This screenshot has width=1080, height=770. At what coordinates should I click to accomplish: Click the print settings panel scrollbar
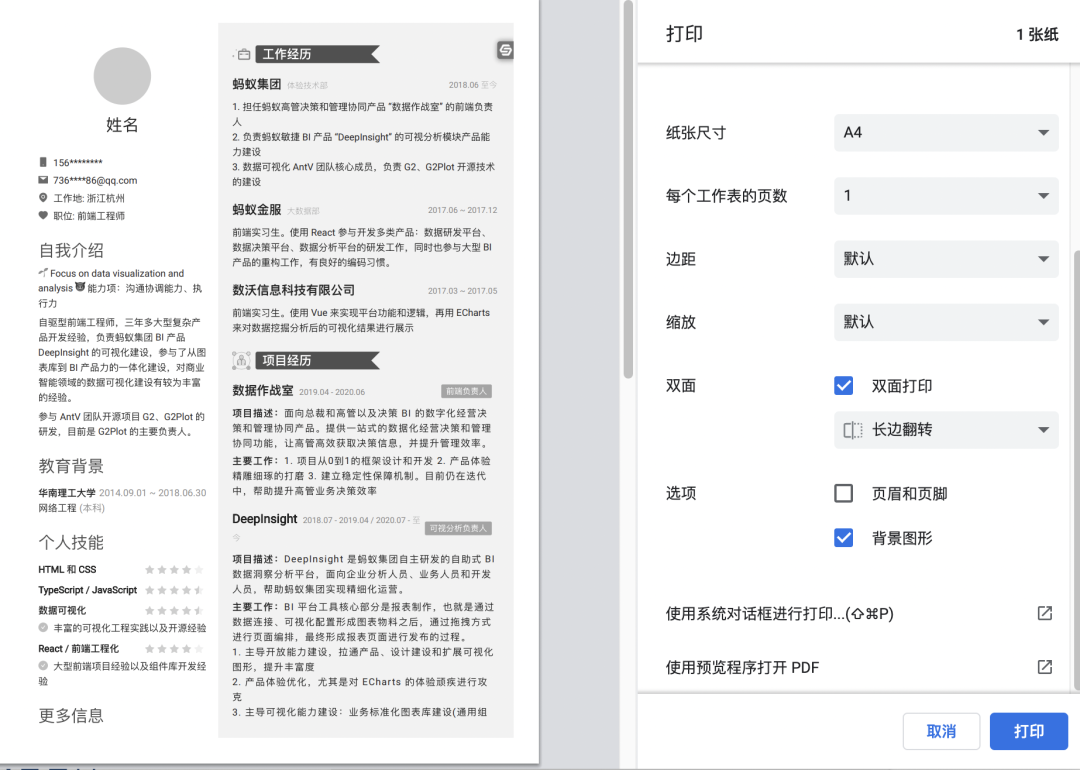(1077, 468)
